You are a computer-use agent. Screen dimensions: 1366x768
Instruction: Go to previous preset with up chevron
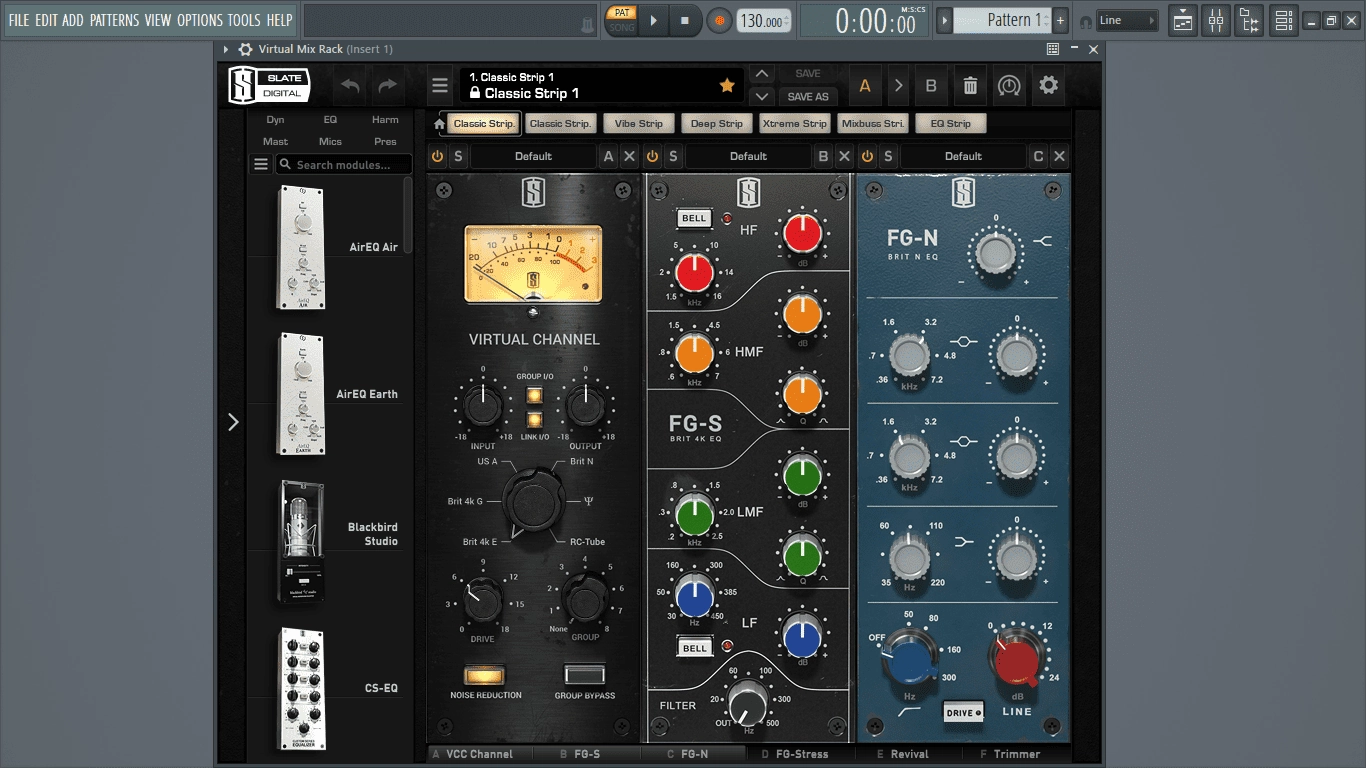coord(762,74)
